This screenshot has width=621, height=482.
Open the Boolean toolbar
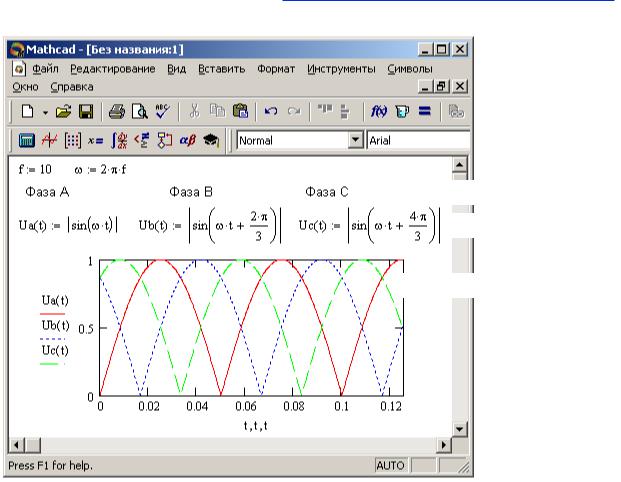coord(141,140)
